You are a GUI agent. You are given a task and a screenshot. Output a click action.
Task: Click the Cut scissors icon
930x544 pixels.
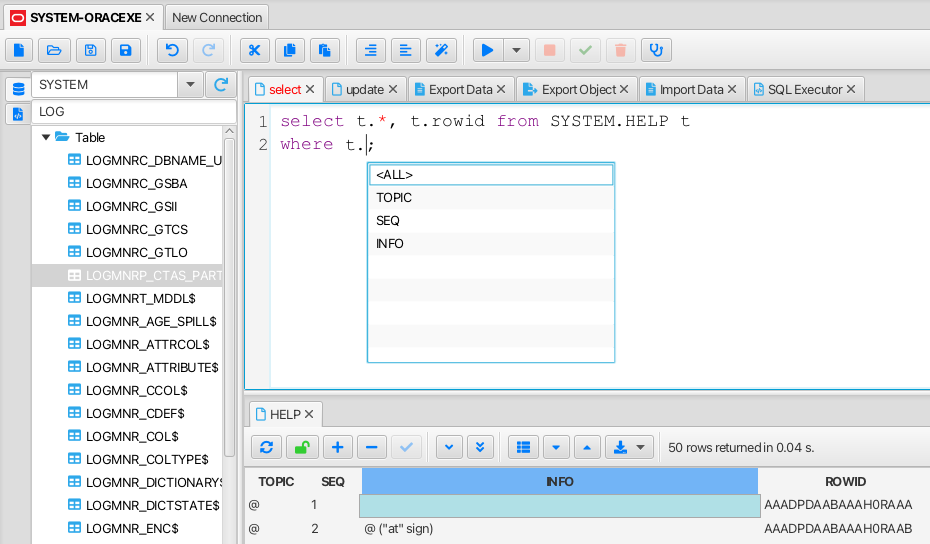(255, 50)
